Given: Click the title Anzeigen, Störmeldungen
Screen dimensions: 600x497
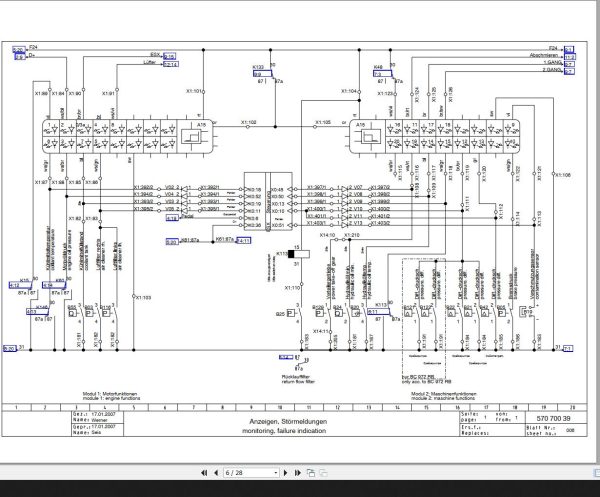Looking at the screenshot, I should (x=288, y=422).
